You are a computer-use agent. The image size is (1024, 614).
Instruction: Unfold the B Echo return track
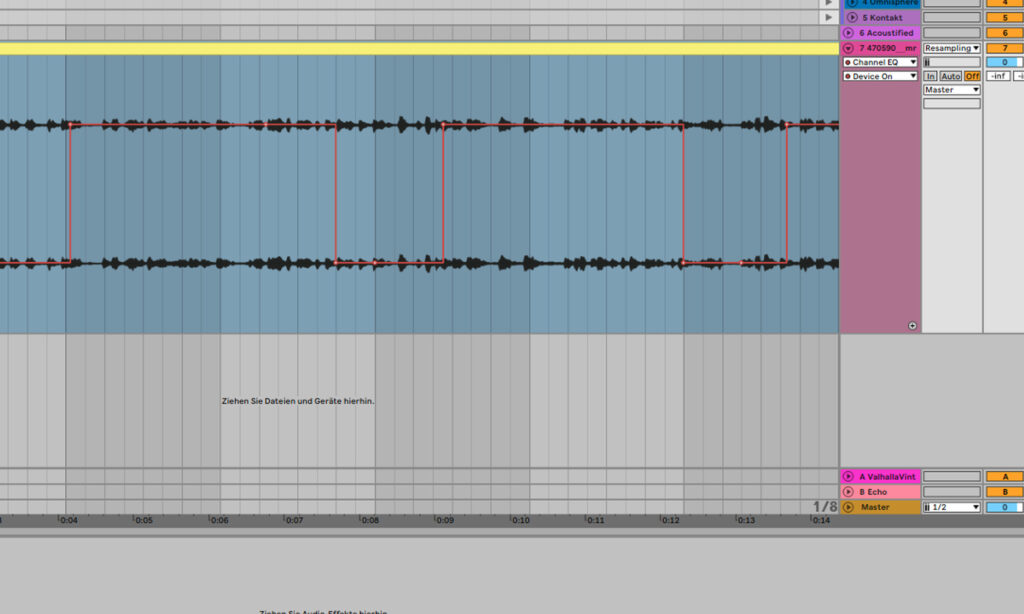pos(848,492)
